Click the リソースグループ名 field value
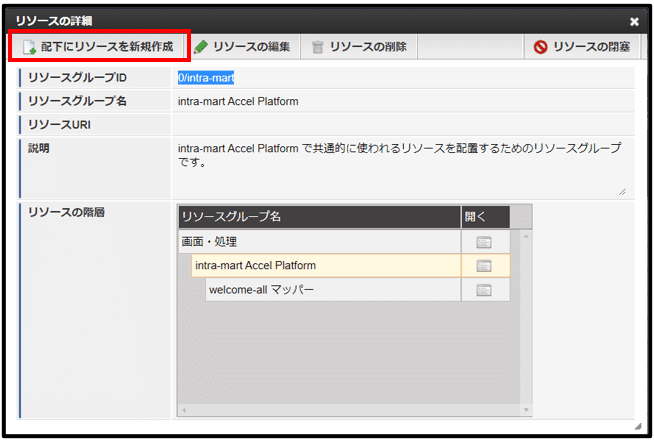Viewport: 654px width, 441px height. pos(238,101)
